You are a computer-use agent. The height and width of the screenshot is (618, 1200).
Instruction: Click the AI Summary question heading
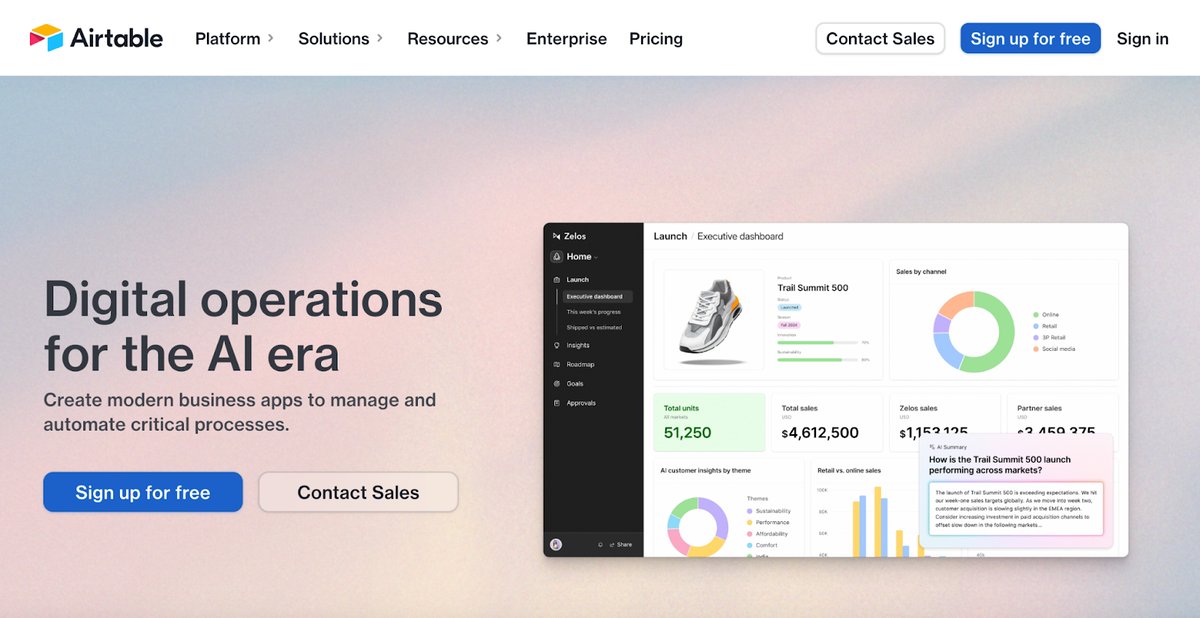(1000, 465)
